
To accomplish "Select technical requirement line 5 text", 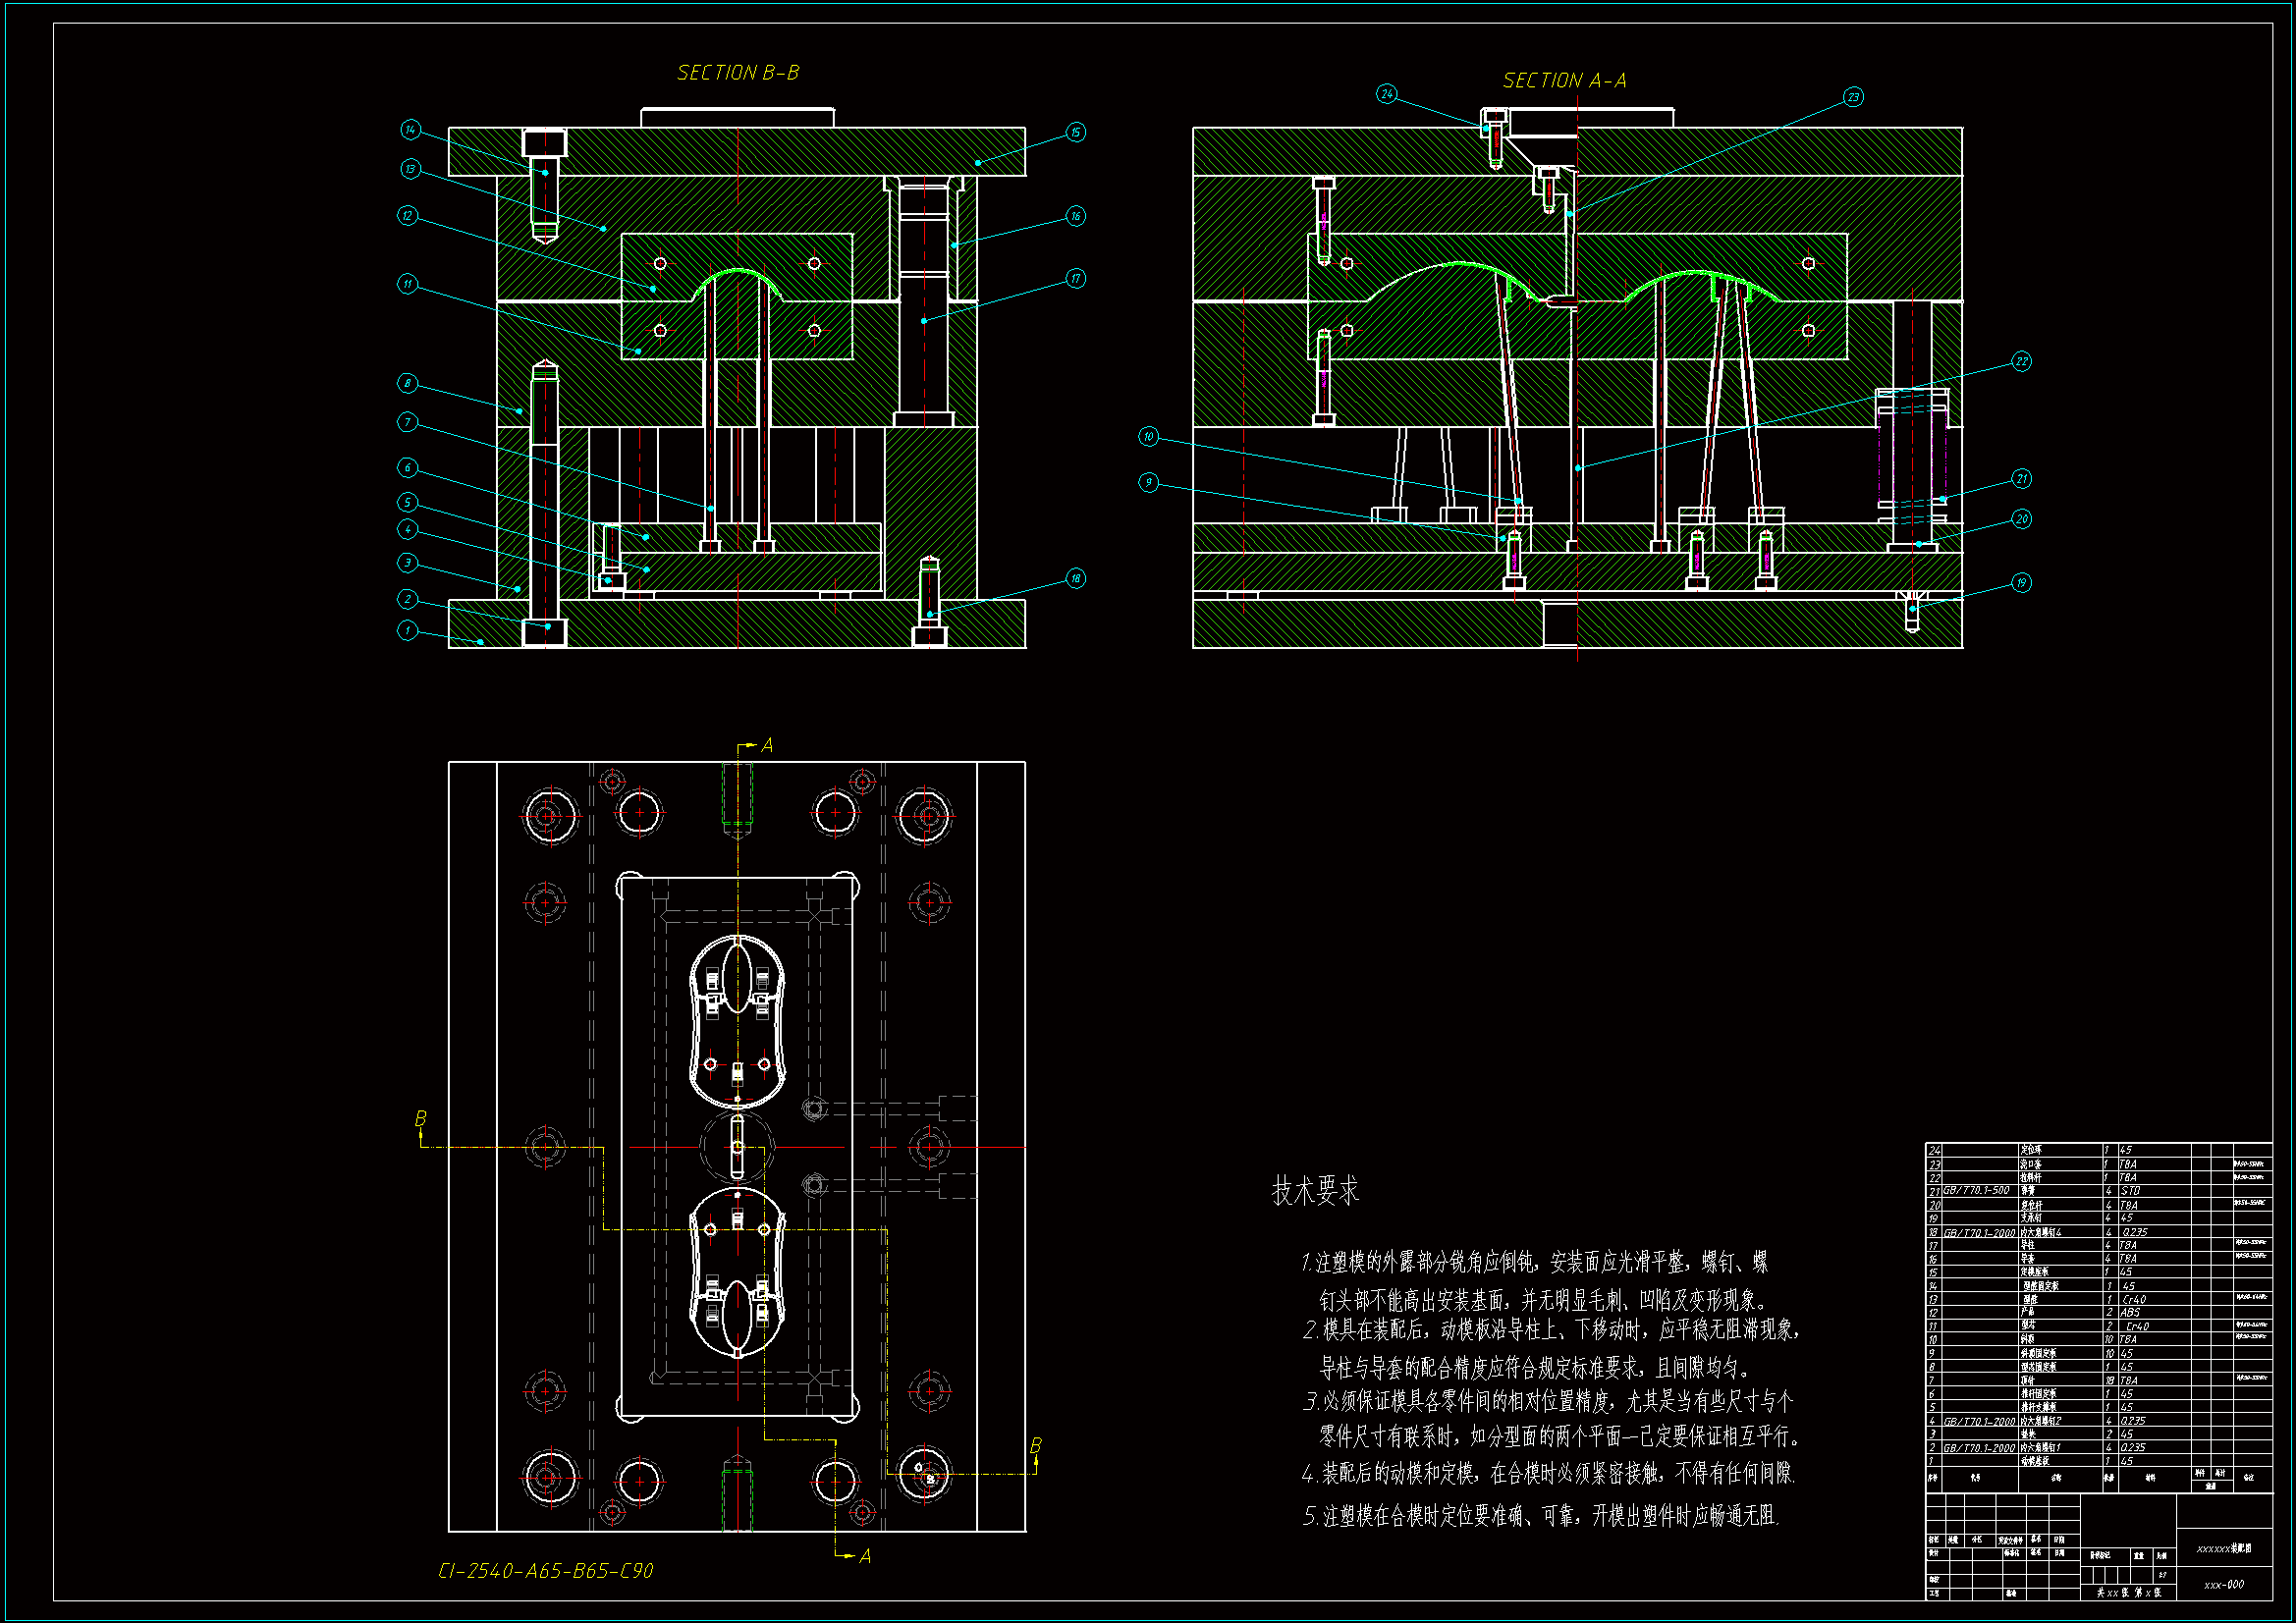I will pos(1540,1516).
